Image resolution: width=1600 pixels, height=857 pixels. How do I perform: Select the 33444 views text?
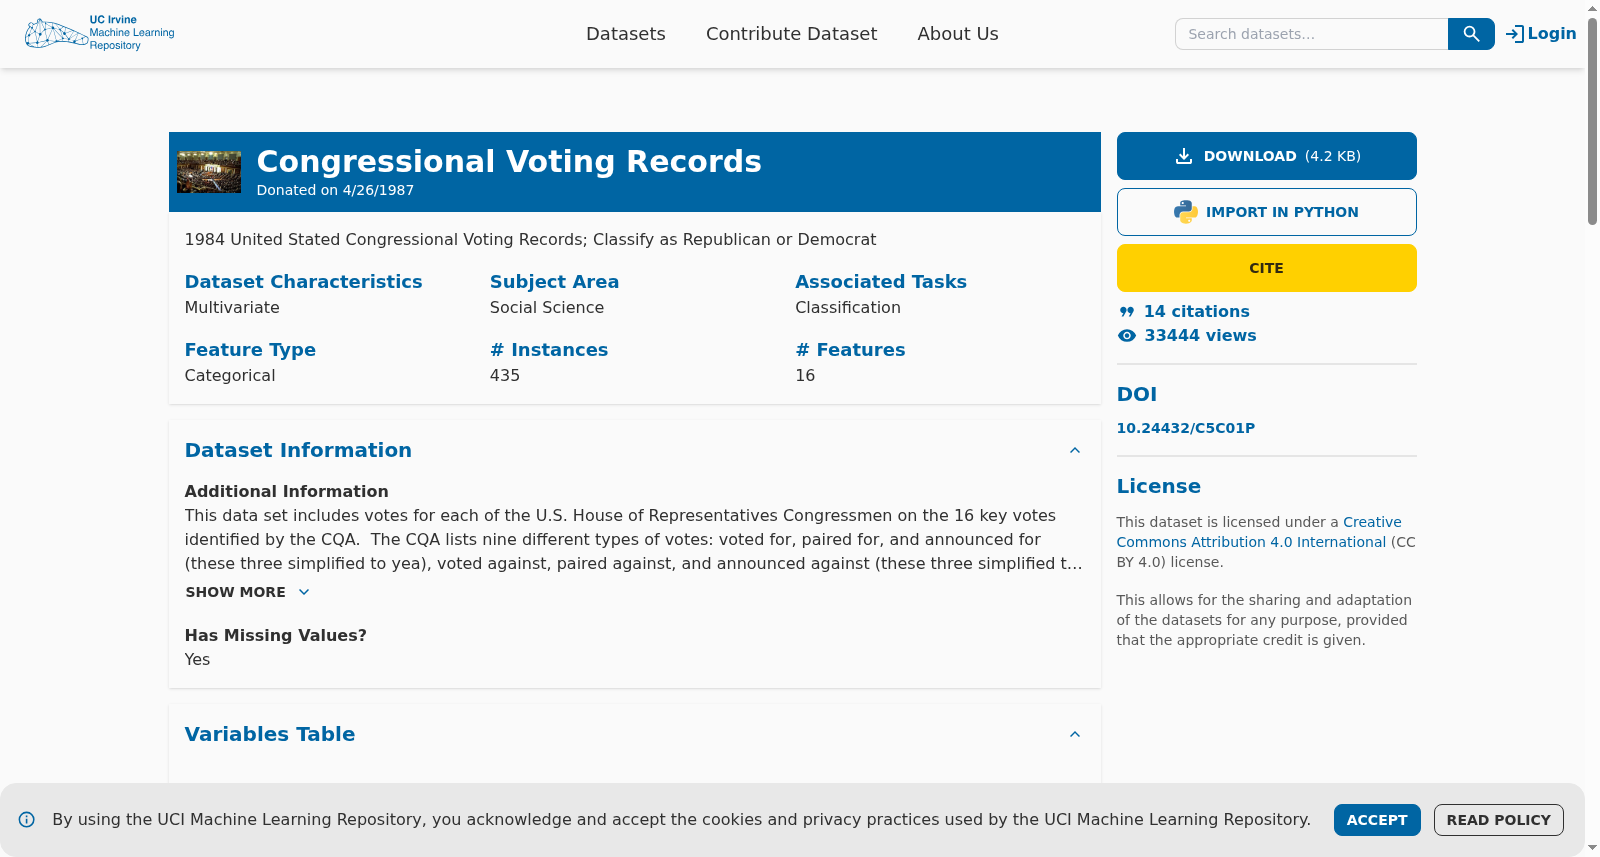click(x=1200, y=336)
